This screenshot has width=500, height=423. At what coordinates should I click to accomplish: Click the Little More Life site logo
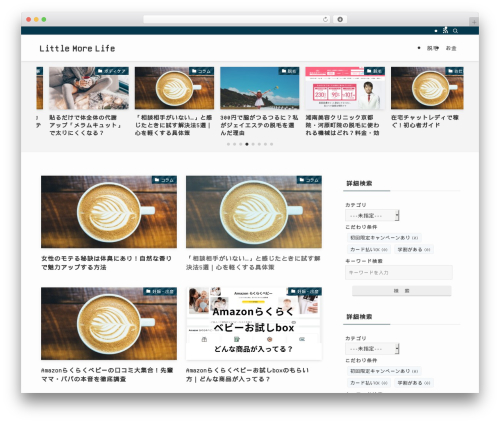(77, 49)
